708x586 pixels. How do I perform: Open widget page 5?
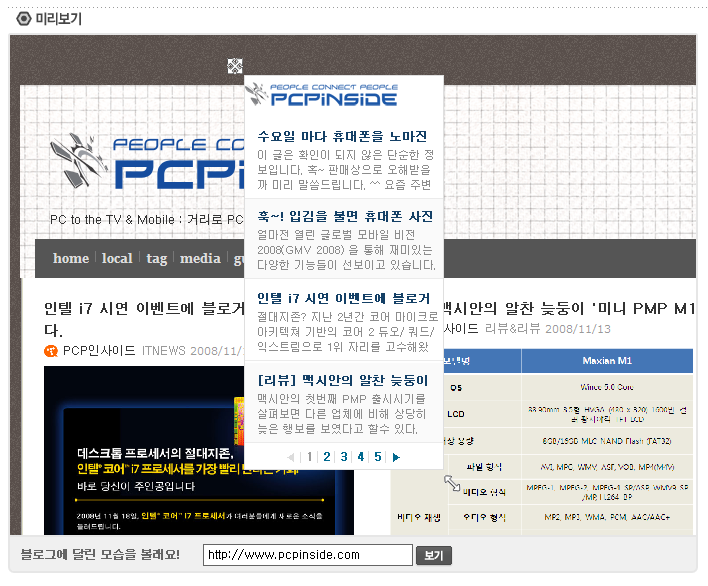point(378,457)
